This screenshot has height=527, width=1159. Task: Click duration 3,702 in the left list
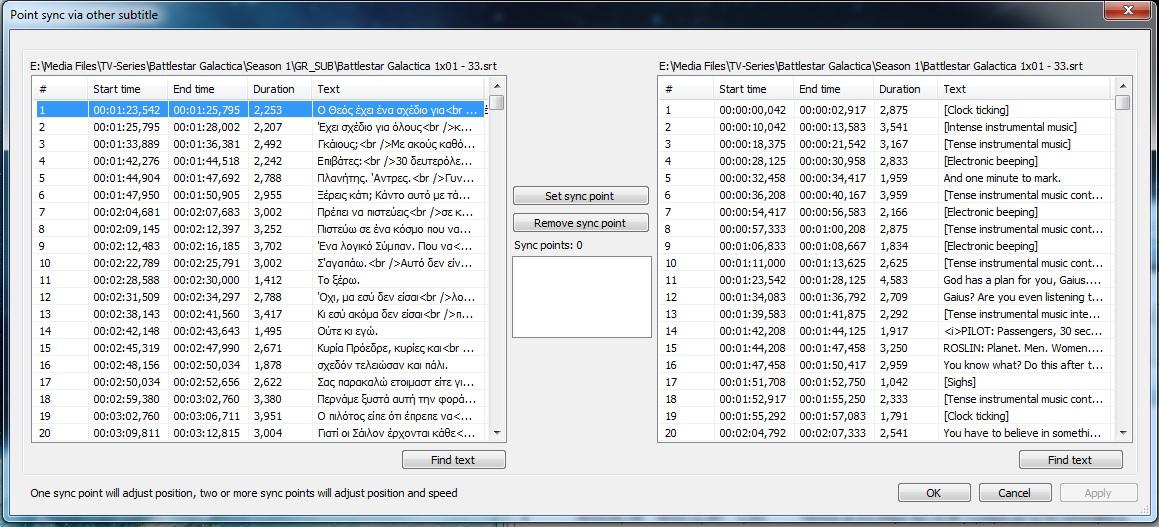click(268, 246)
